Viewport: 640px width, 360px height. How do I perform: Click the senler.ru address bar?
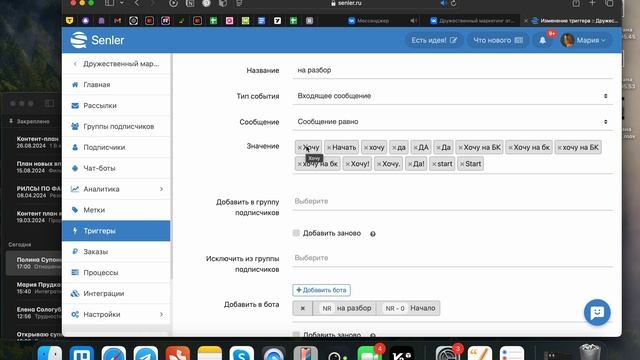(346, 3)
